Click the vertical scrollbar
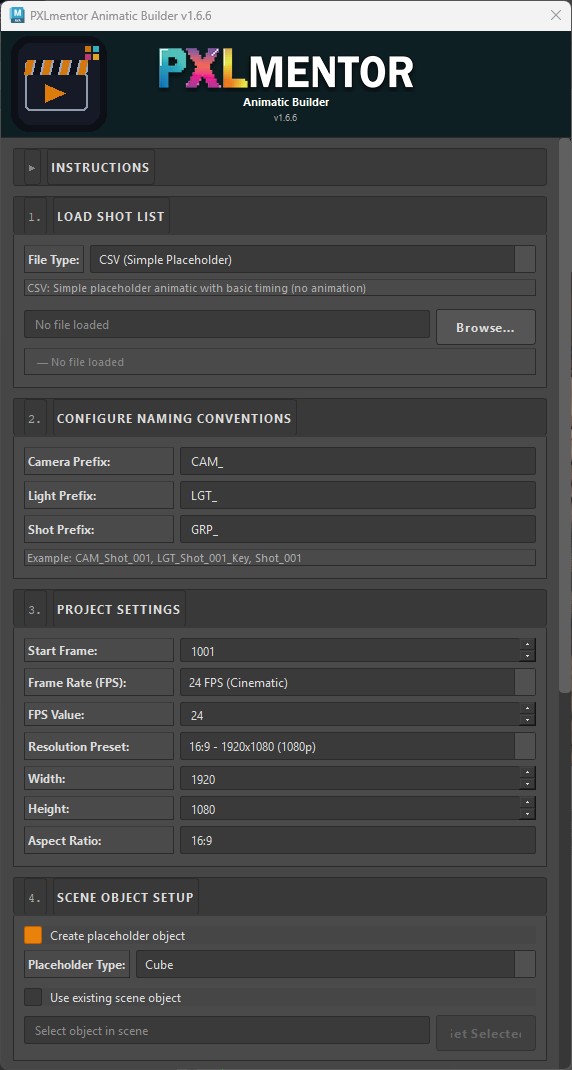Image resolution: width=572 pixels, height=1070 pixels. coord(564,416)
